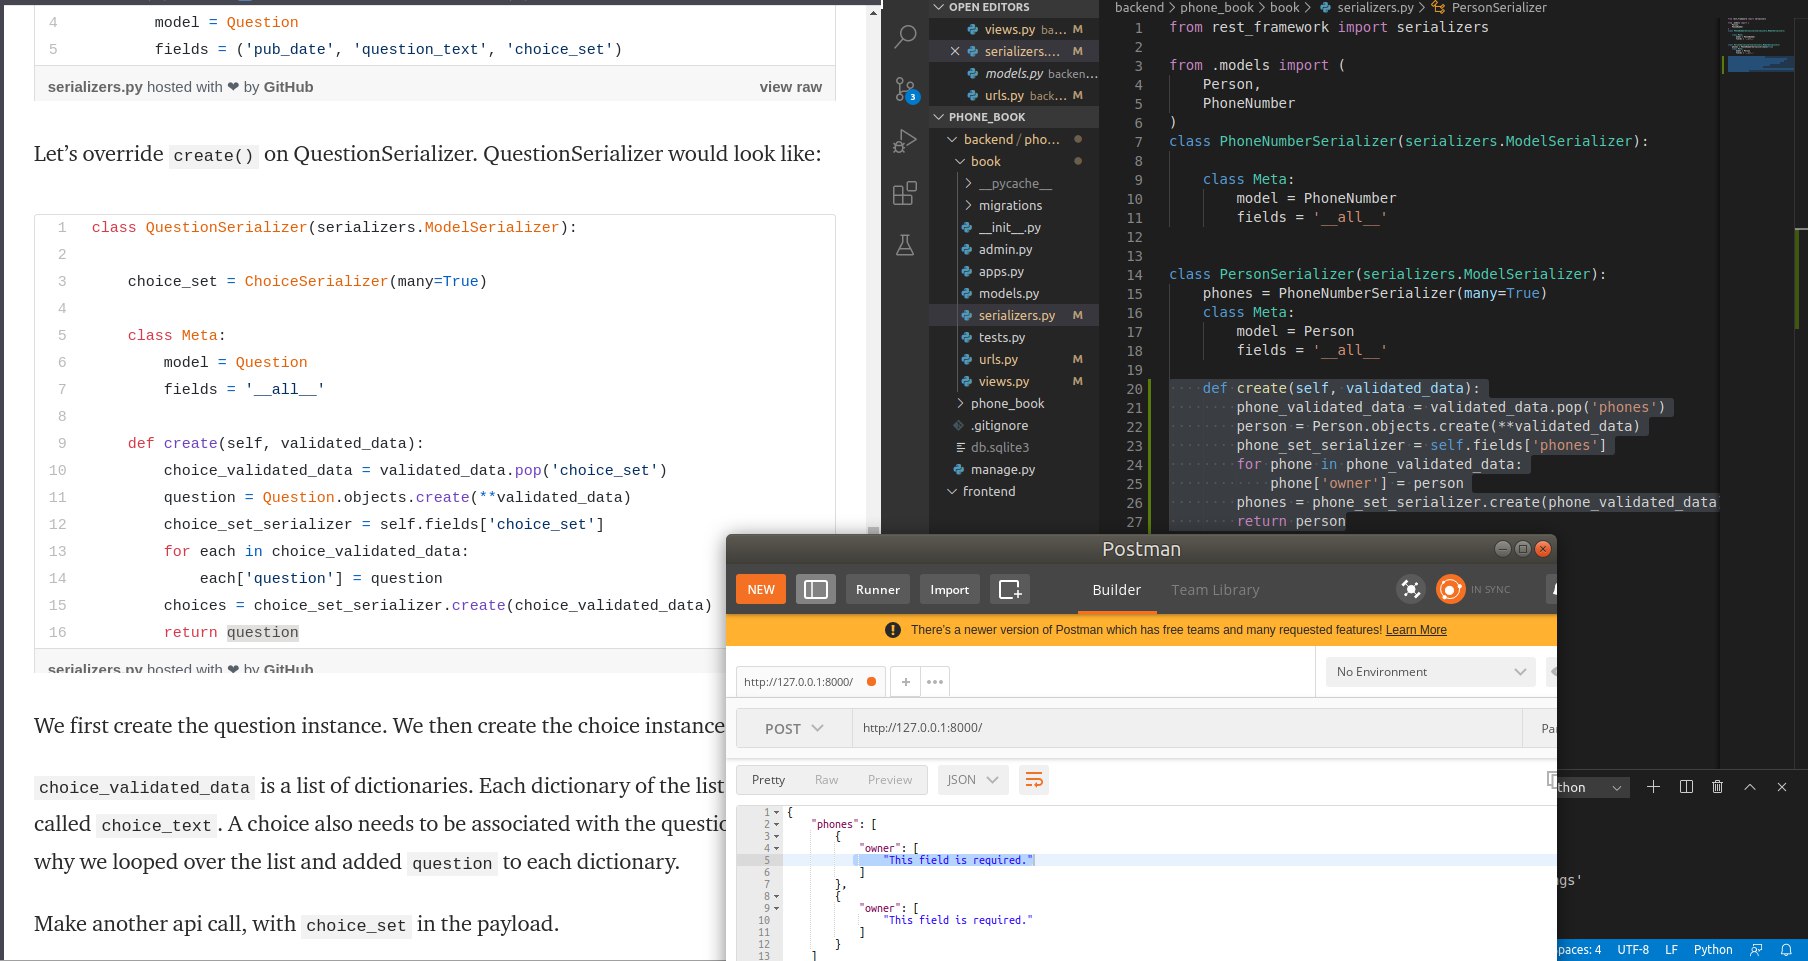
Task: Open JSON format dropdown in Postman response
Action: 973,780
